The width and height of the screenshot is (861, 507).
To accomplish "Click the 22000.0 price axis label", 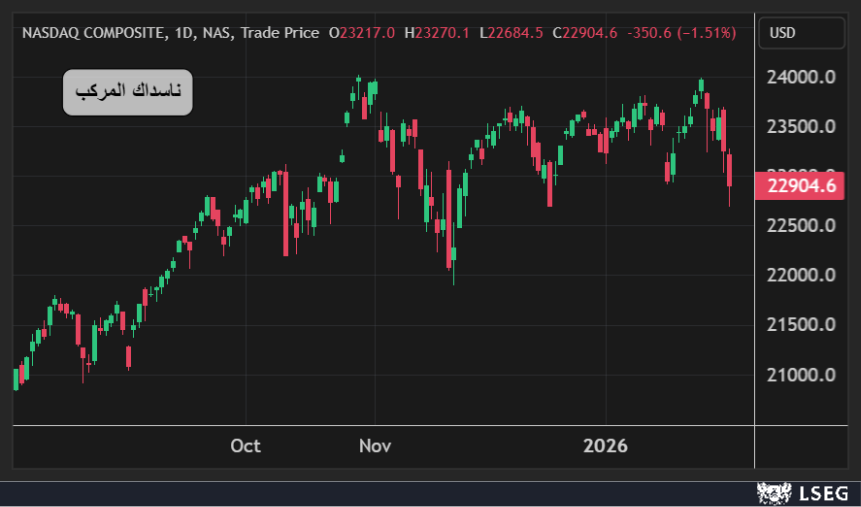I will pyautogui.click(x=801, y=276).
